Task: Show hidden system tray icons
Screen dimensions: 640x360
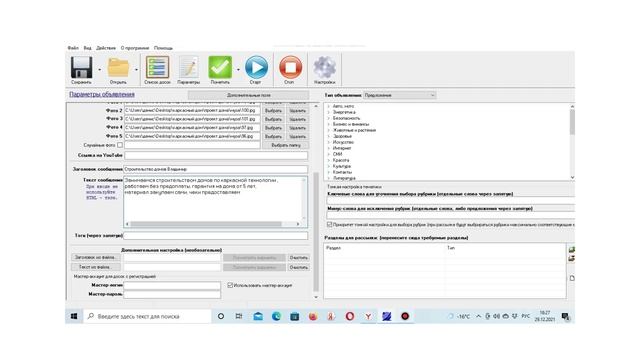Action: click(478, 316)
